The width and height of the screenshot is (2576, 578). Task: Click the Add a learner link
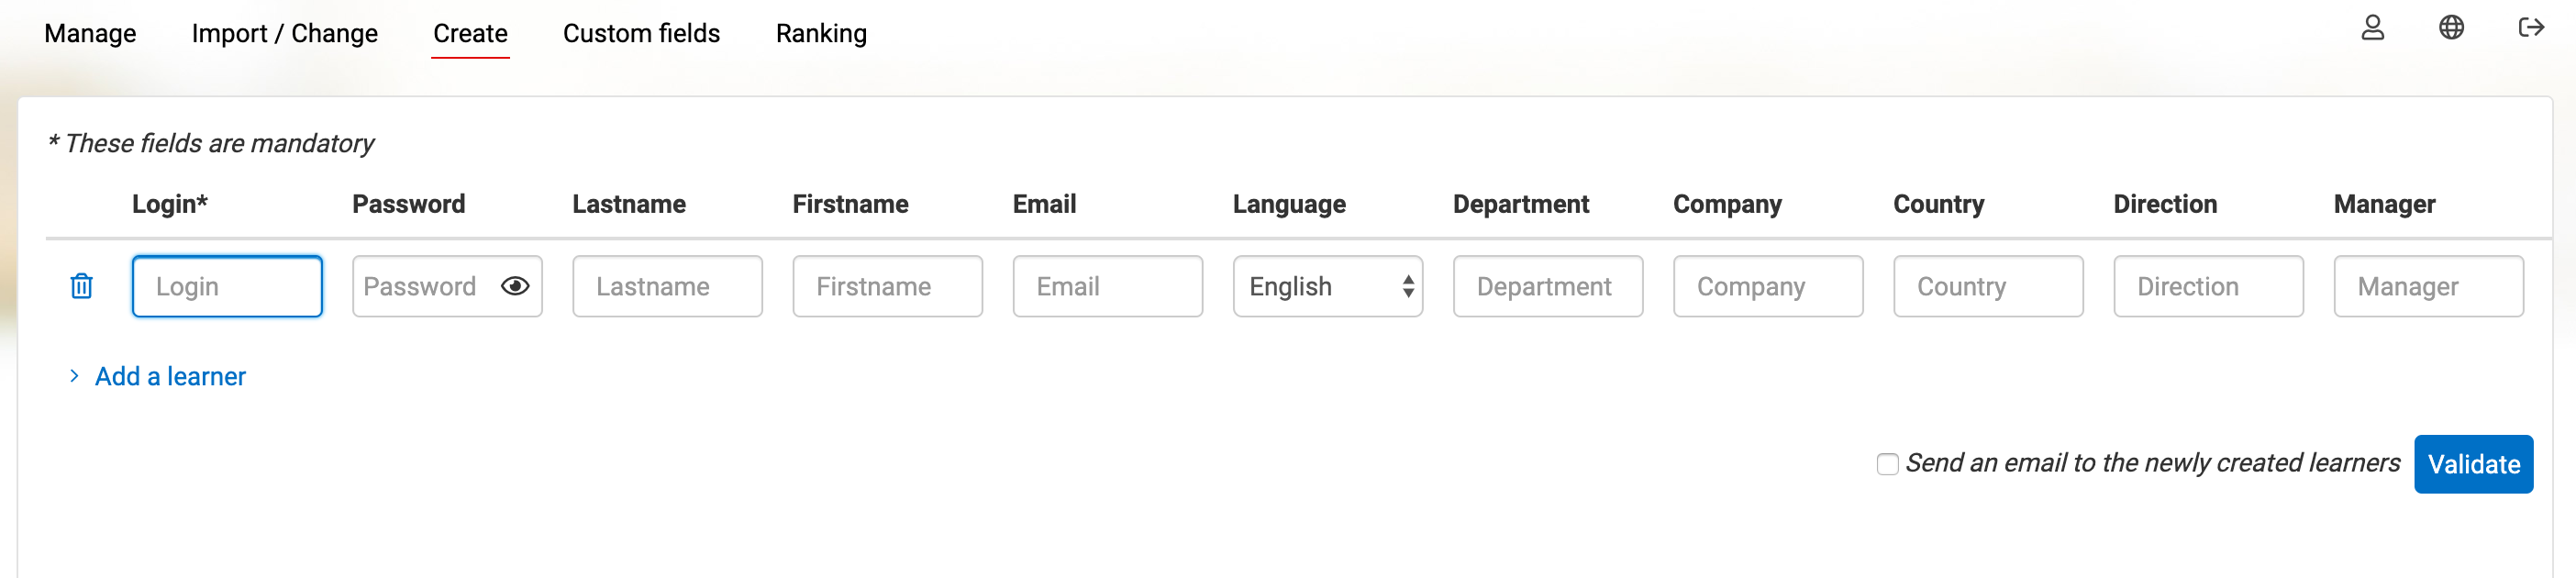pos(170,376)
